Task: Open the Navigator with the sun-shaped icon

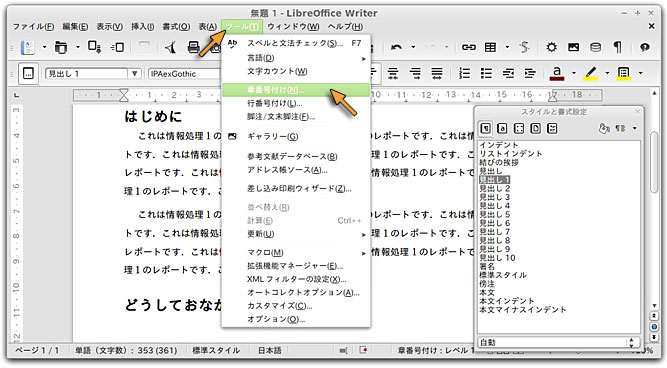Action: coord(552,47)
